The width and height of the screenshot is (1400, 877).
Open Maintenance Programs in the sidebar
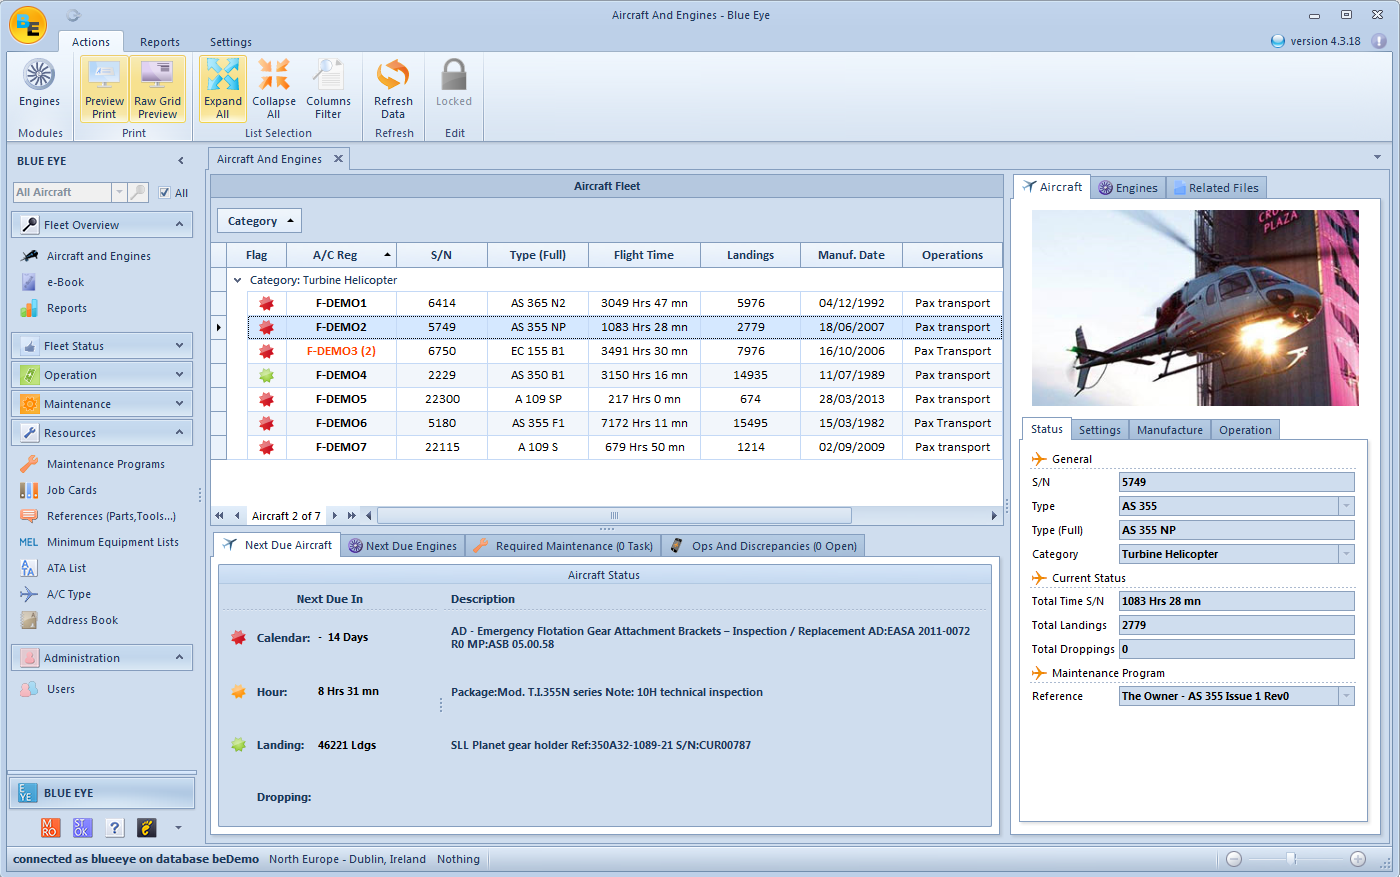click(x=103, y=463)
